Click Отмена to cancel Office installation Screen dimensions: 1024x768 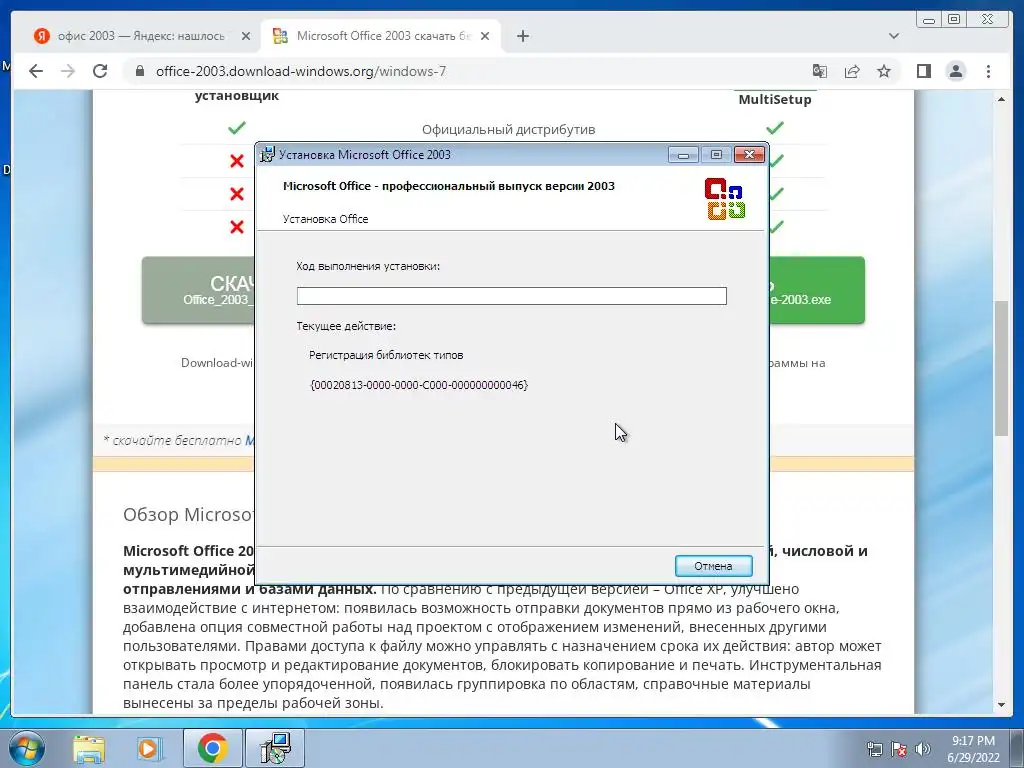[x=713, y=566]
